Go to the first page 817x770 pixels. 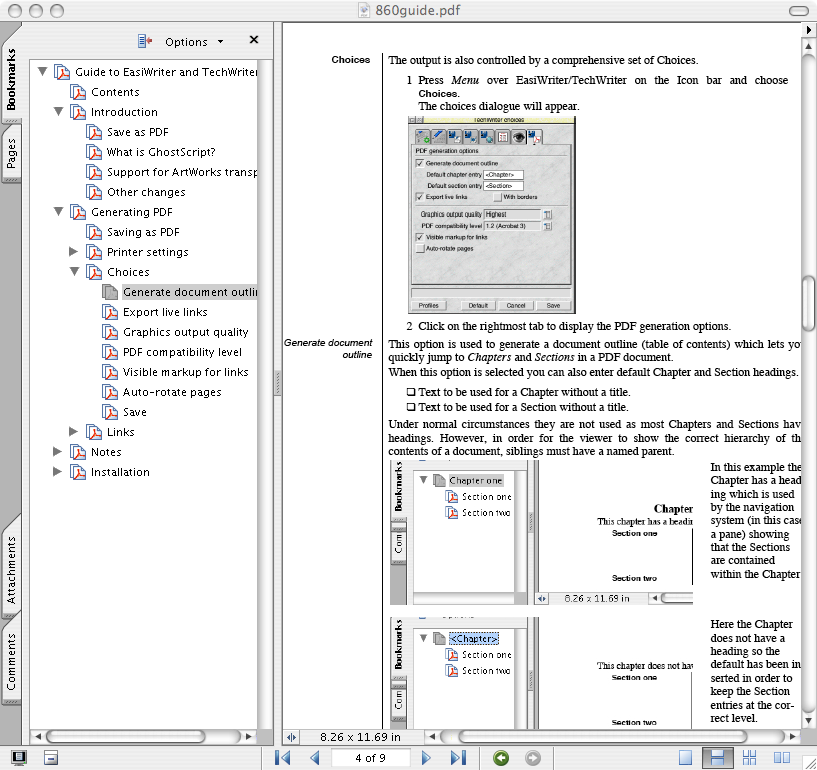284,758
